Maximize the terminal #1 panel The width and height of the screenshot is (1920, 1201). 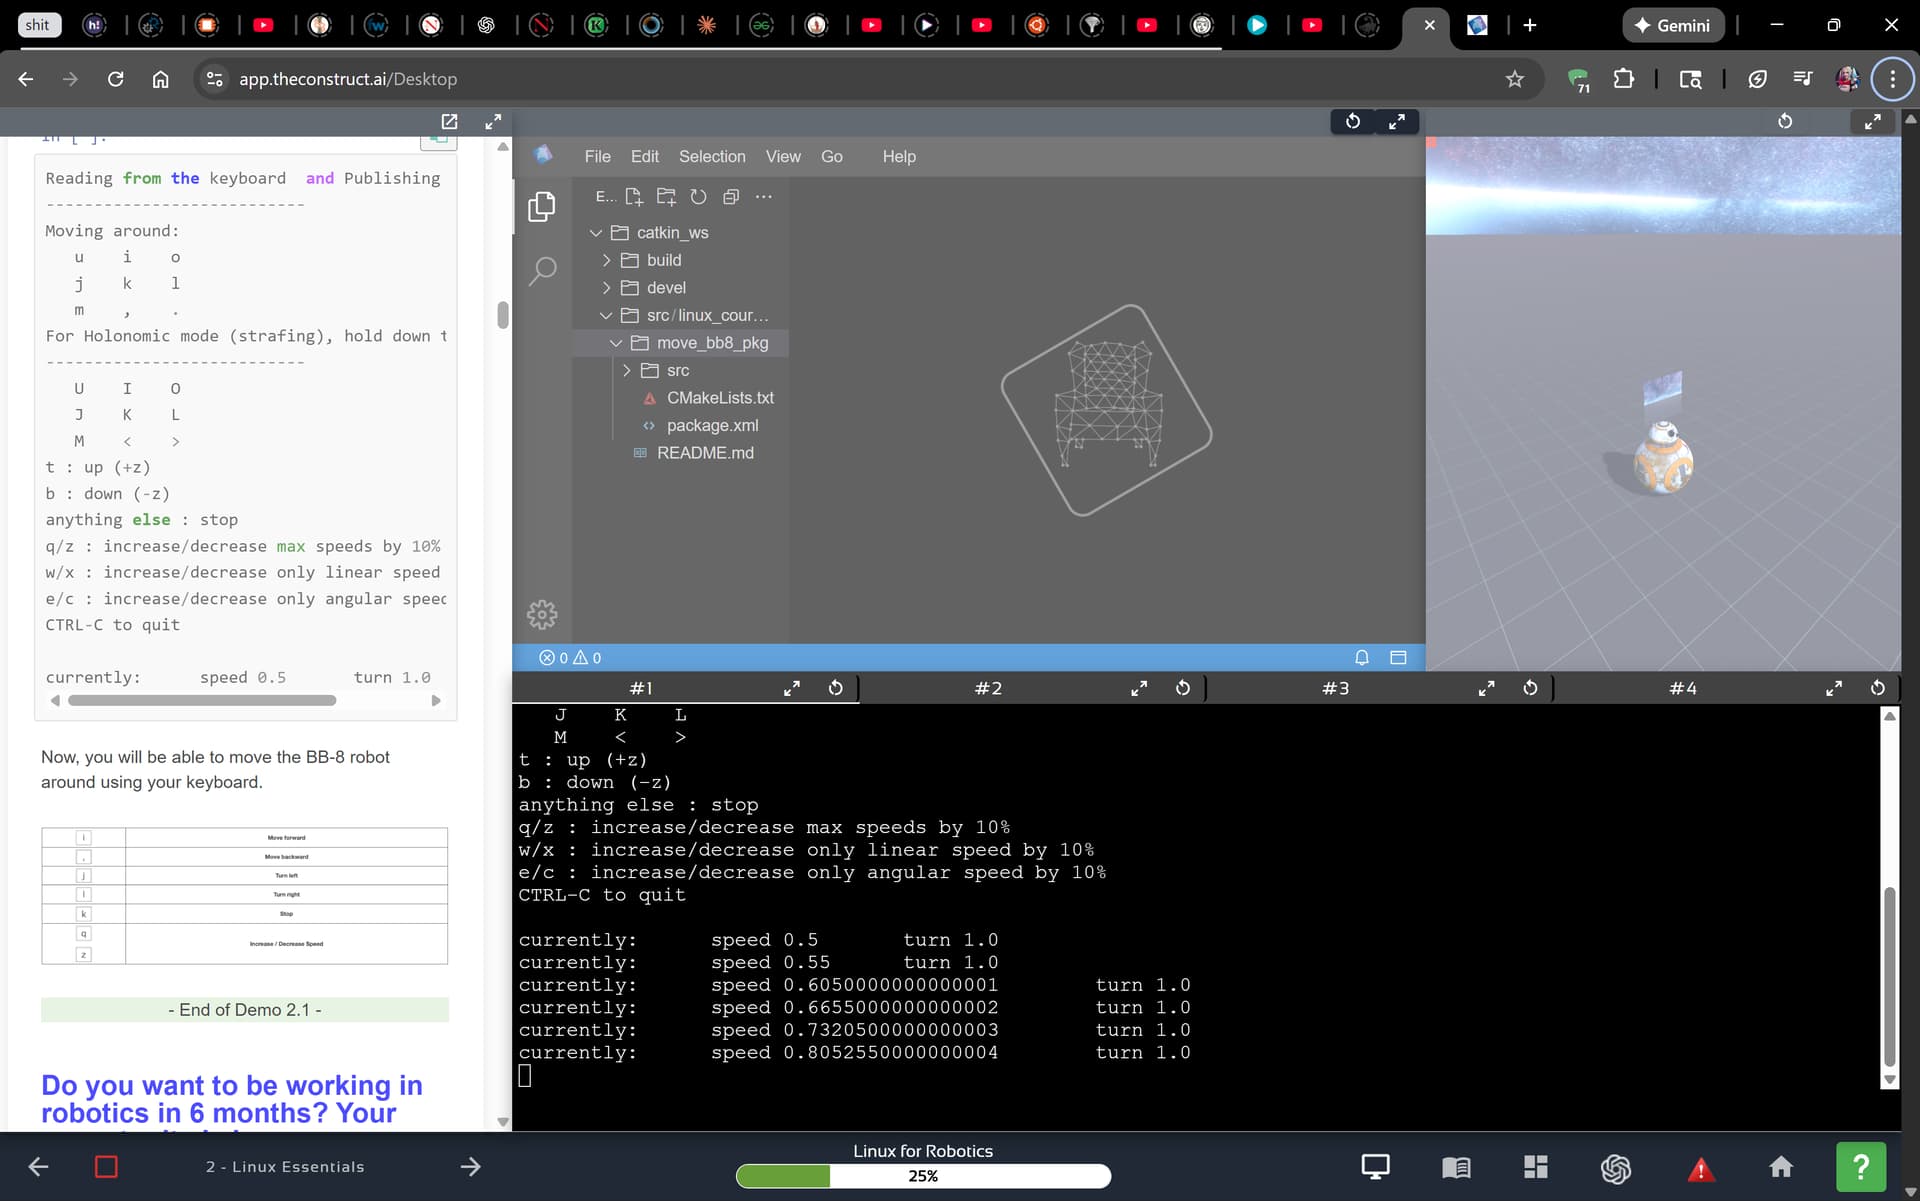pos(791,688)
